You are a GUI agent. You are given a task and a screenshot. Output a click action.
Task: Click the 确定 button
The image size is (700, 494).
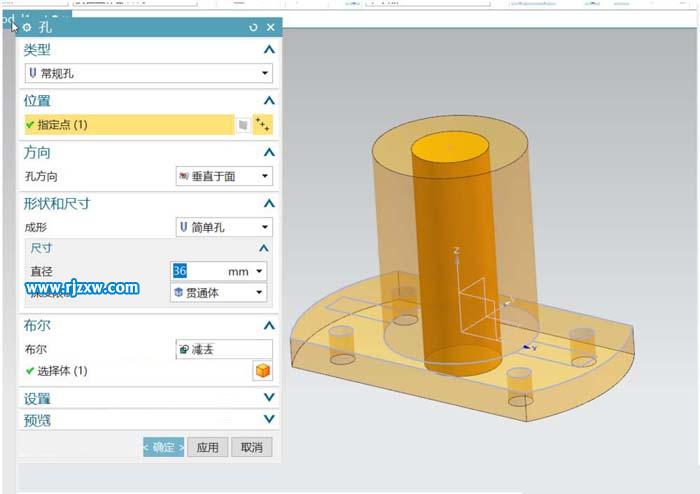click(x=163, y=447)
